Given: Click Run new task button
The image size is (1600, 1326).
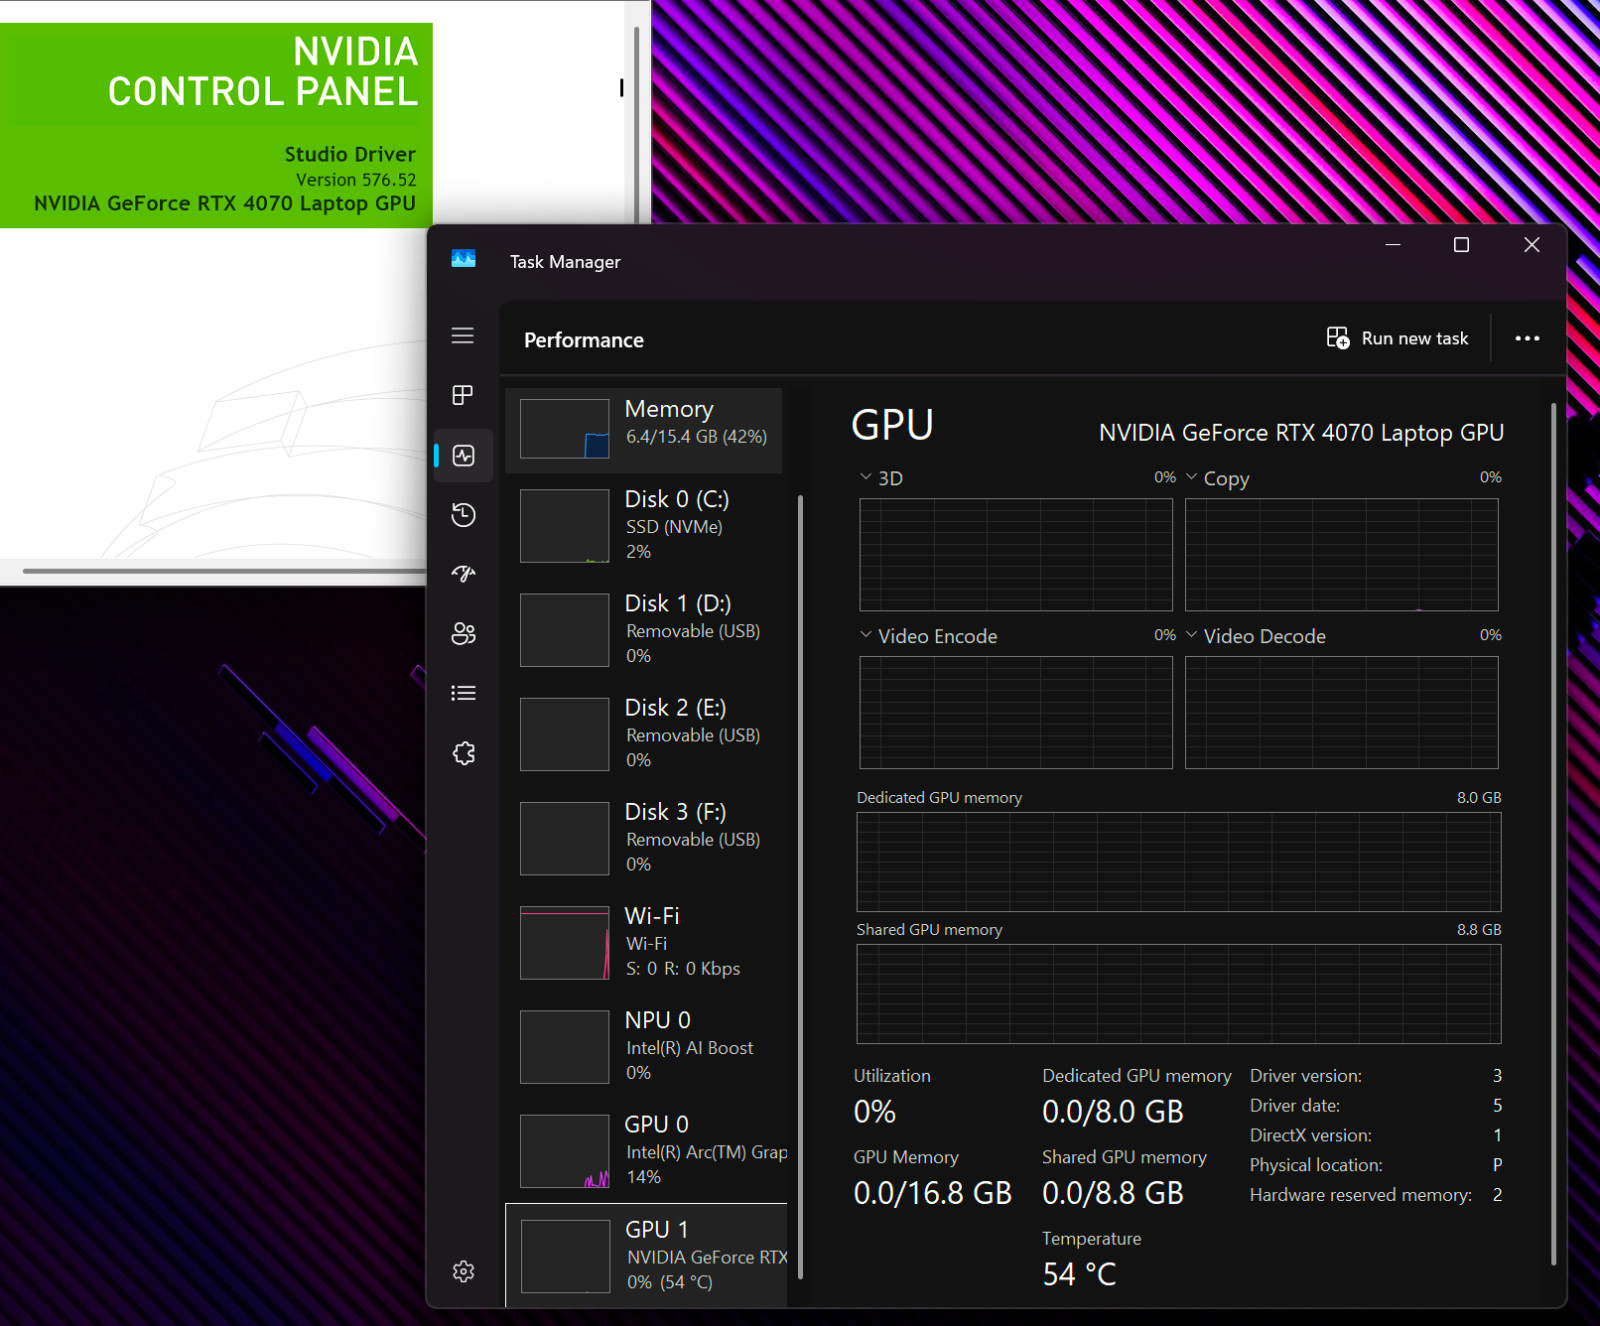Looking at the screenshot, I should [x=1398, y=338].
